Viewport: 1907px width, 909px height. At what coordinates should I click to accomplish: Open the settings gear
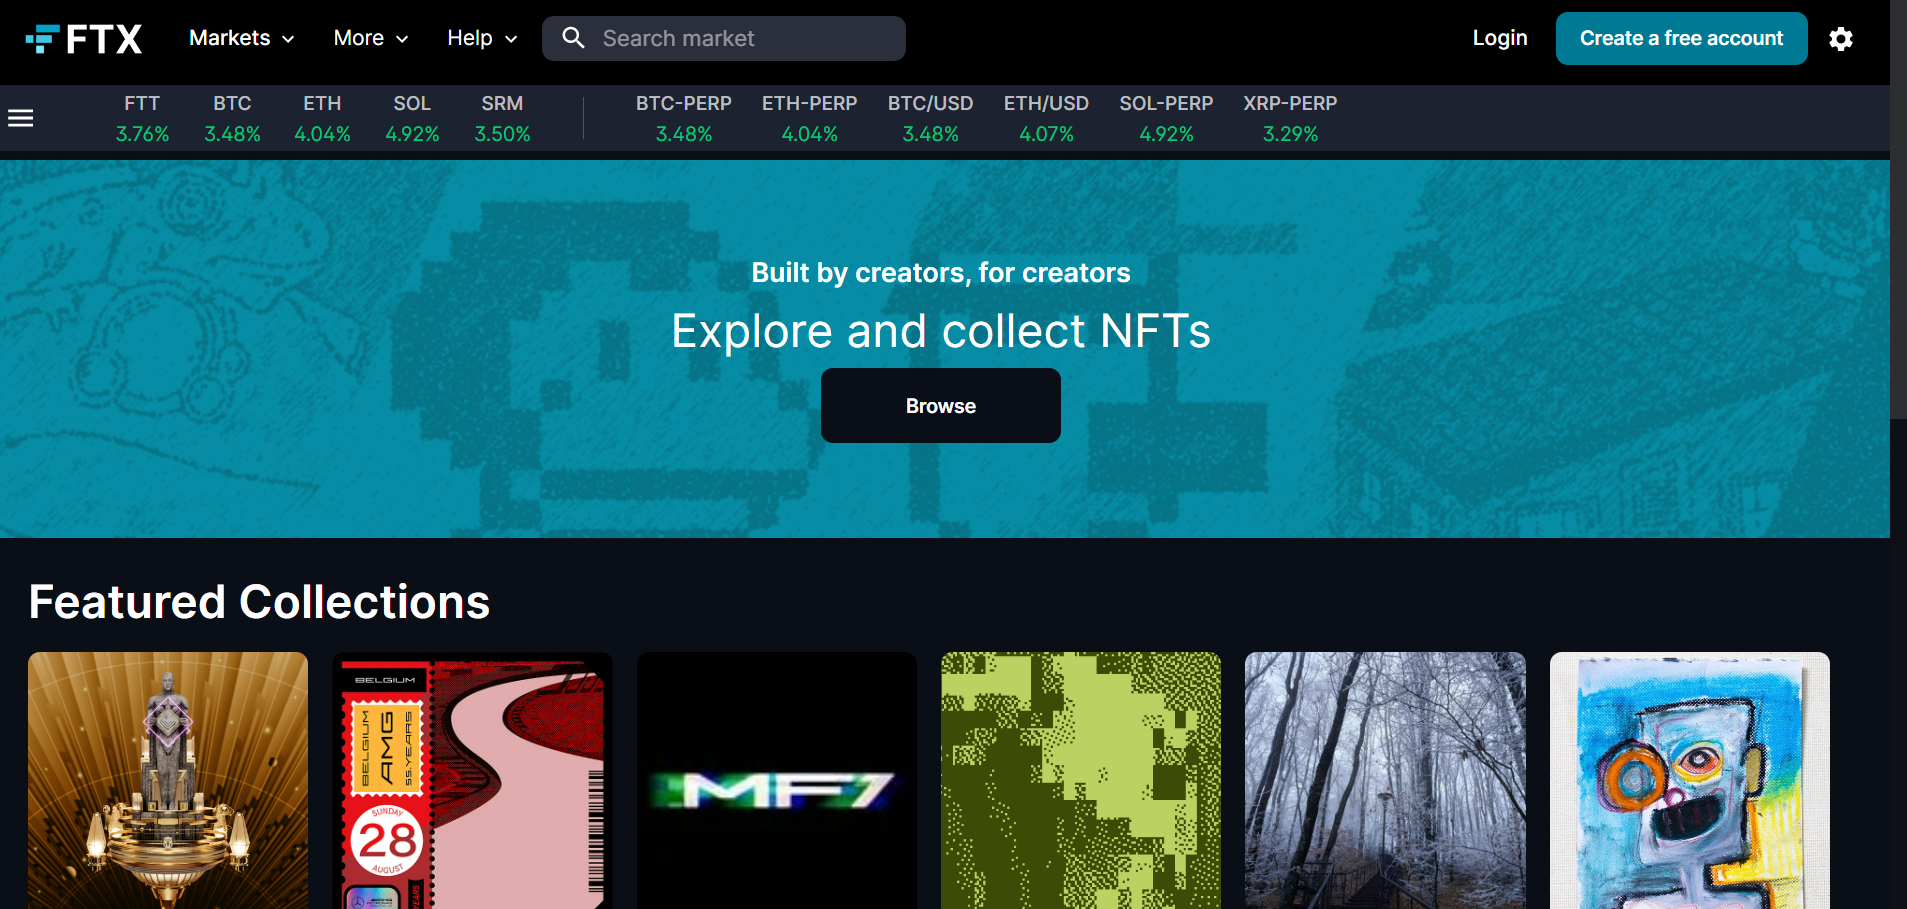coord(1841,39)
